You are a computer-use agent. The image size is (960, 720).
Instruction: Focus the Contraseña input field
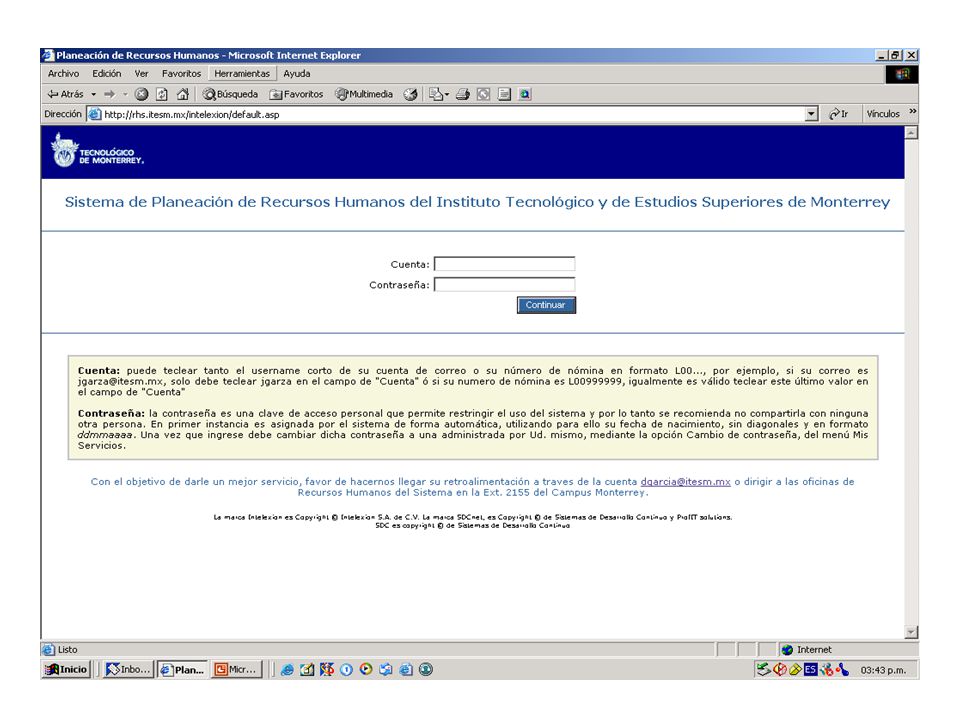(x=504, y=284)
